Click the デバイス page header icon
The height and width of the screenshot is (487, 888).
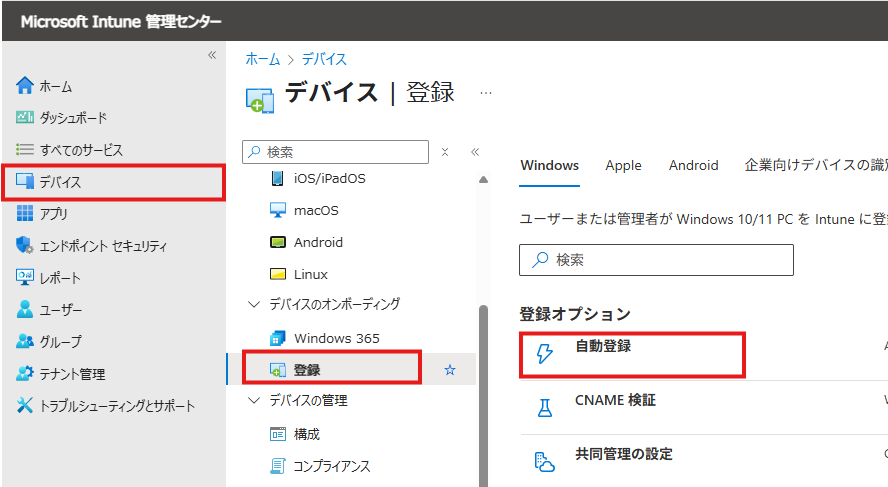260,100
